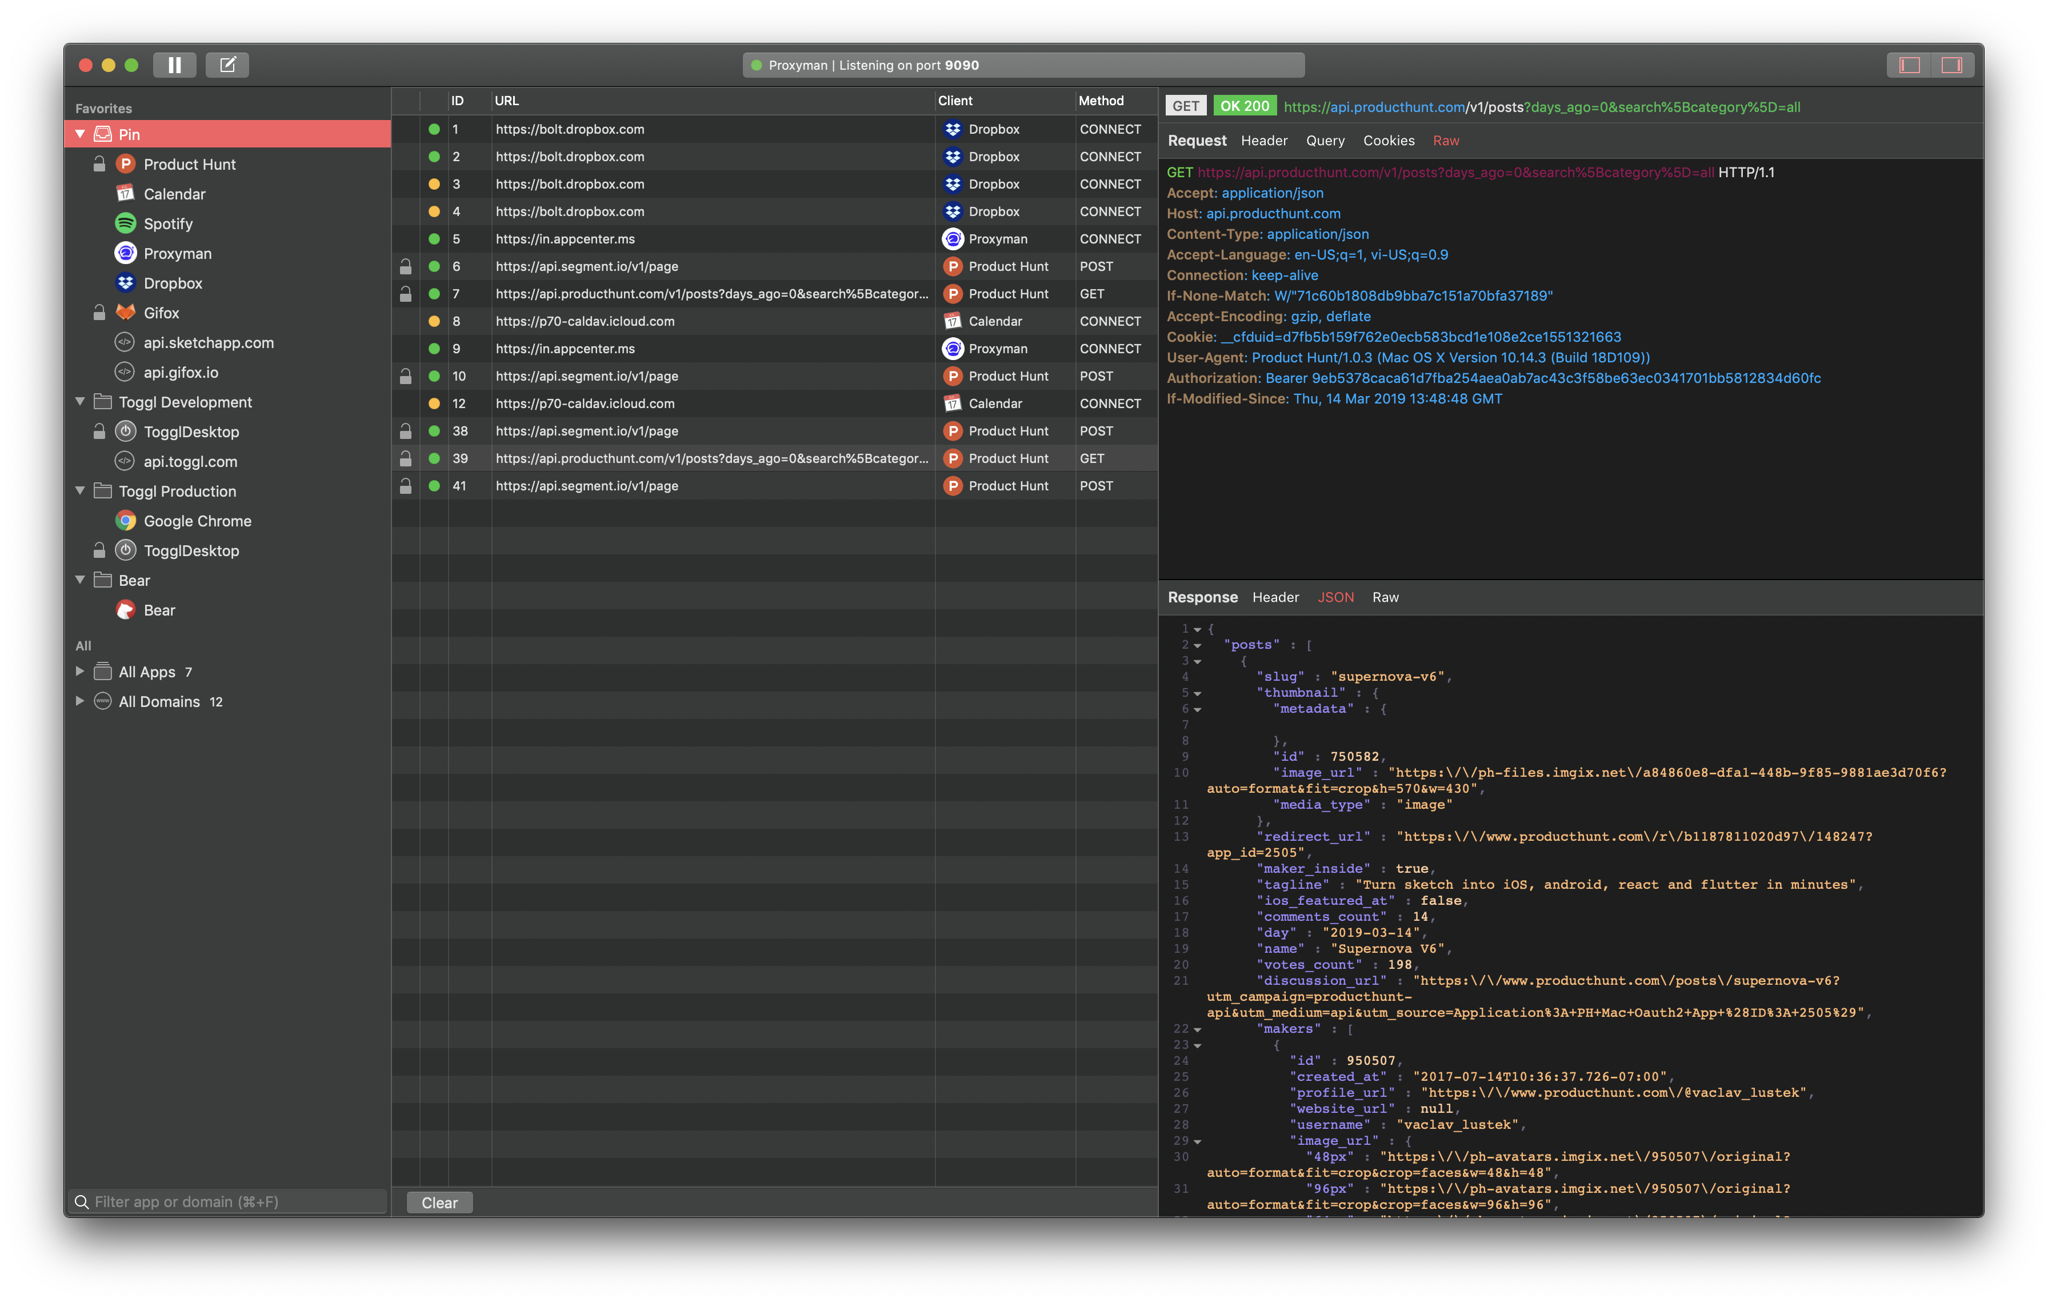Clear the request list with Clear button
This screenshot has height=1302, width=2048.
(440, 1203)
